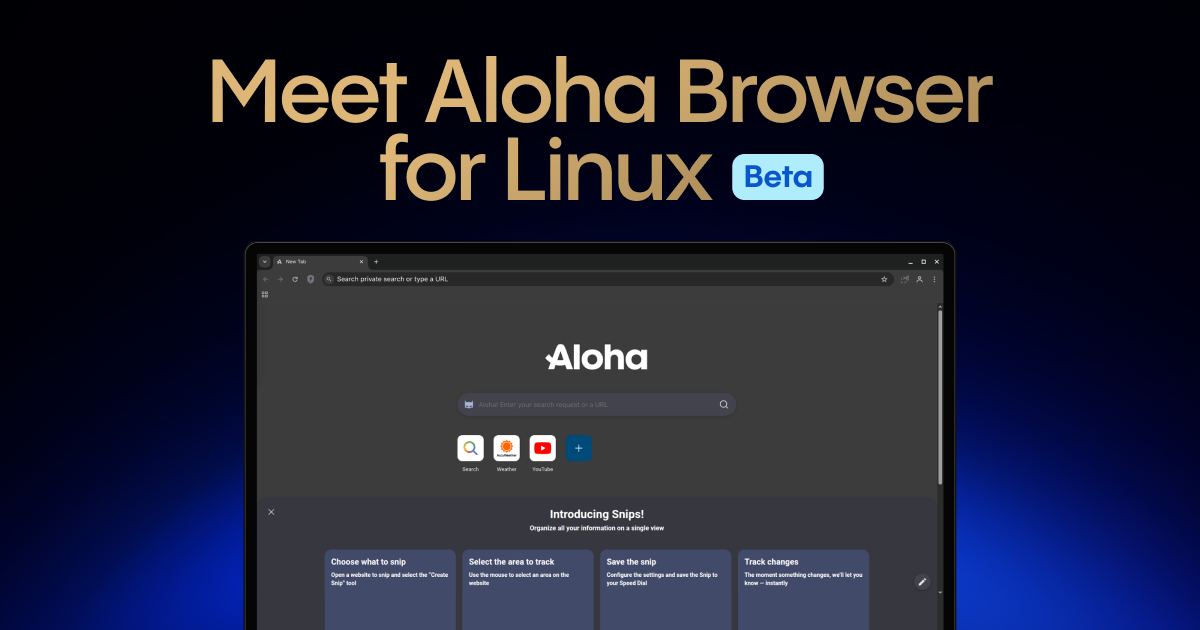This screenshot has height=630, width=1200.
Task: Click the Choose what to snip card
Action: click(x=390, y=589)
